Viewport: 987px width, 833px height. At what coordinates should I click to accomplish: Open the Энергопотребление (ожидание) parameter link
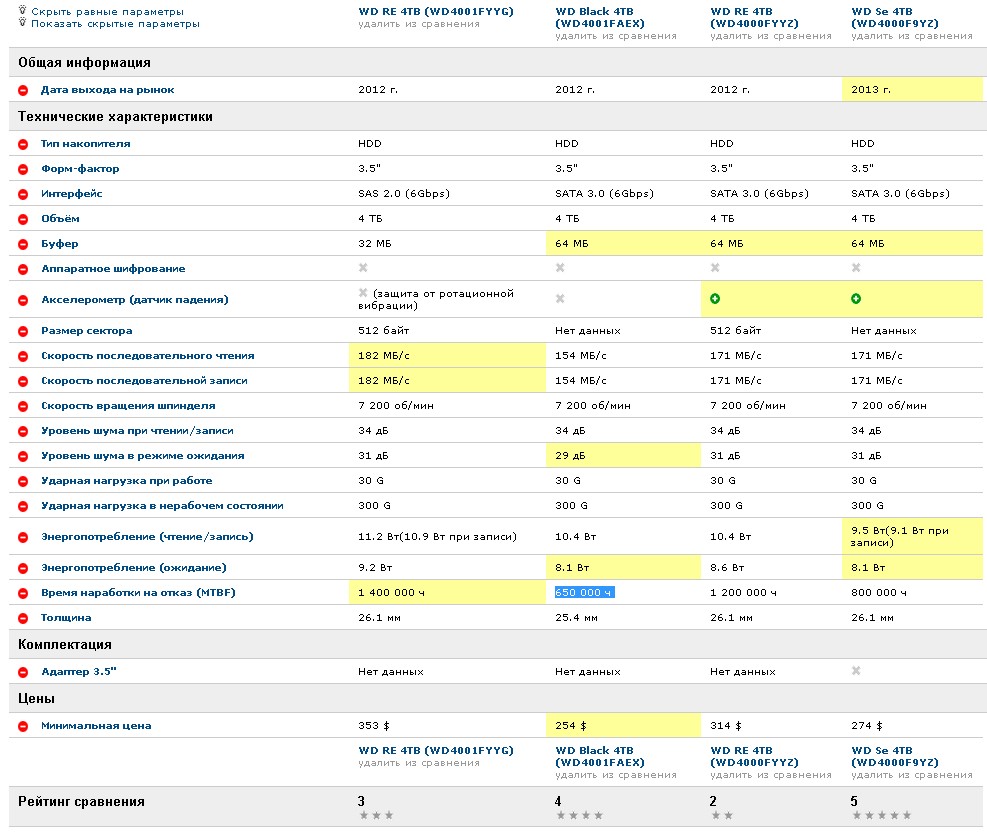point(133,568)
